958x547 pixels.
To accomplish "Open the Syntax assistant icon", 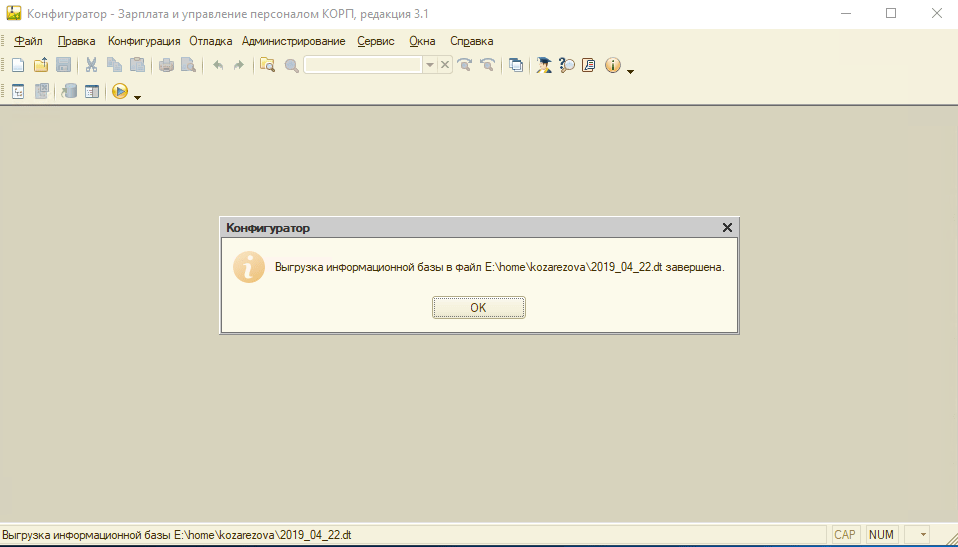I will pos(544,65).
